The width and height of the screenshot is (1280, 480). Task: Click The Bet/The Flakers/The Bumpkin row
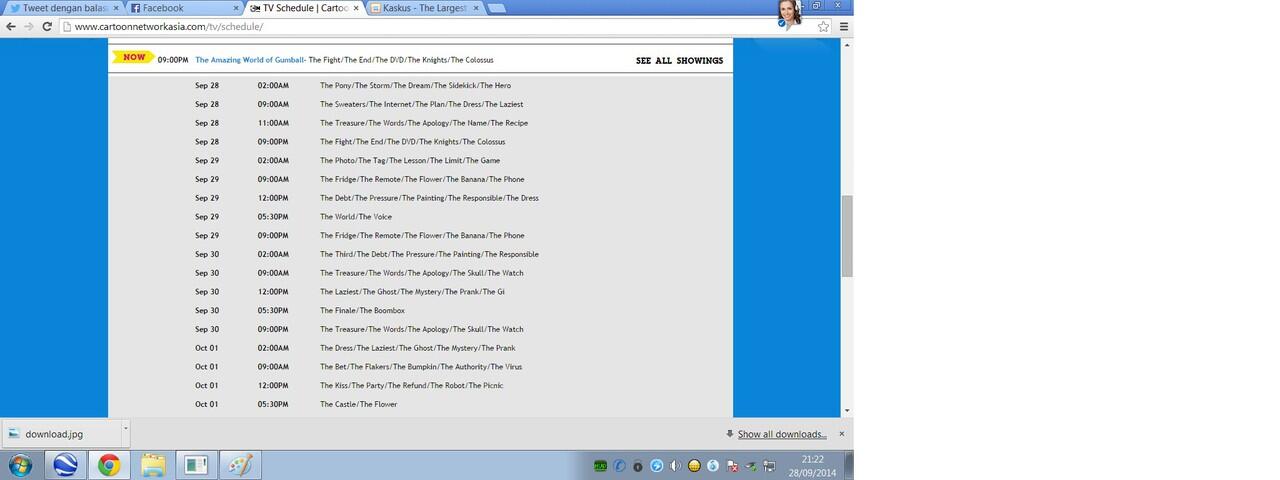420,367
